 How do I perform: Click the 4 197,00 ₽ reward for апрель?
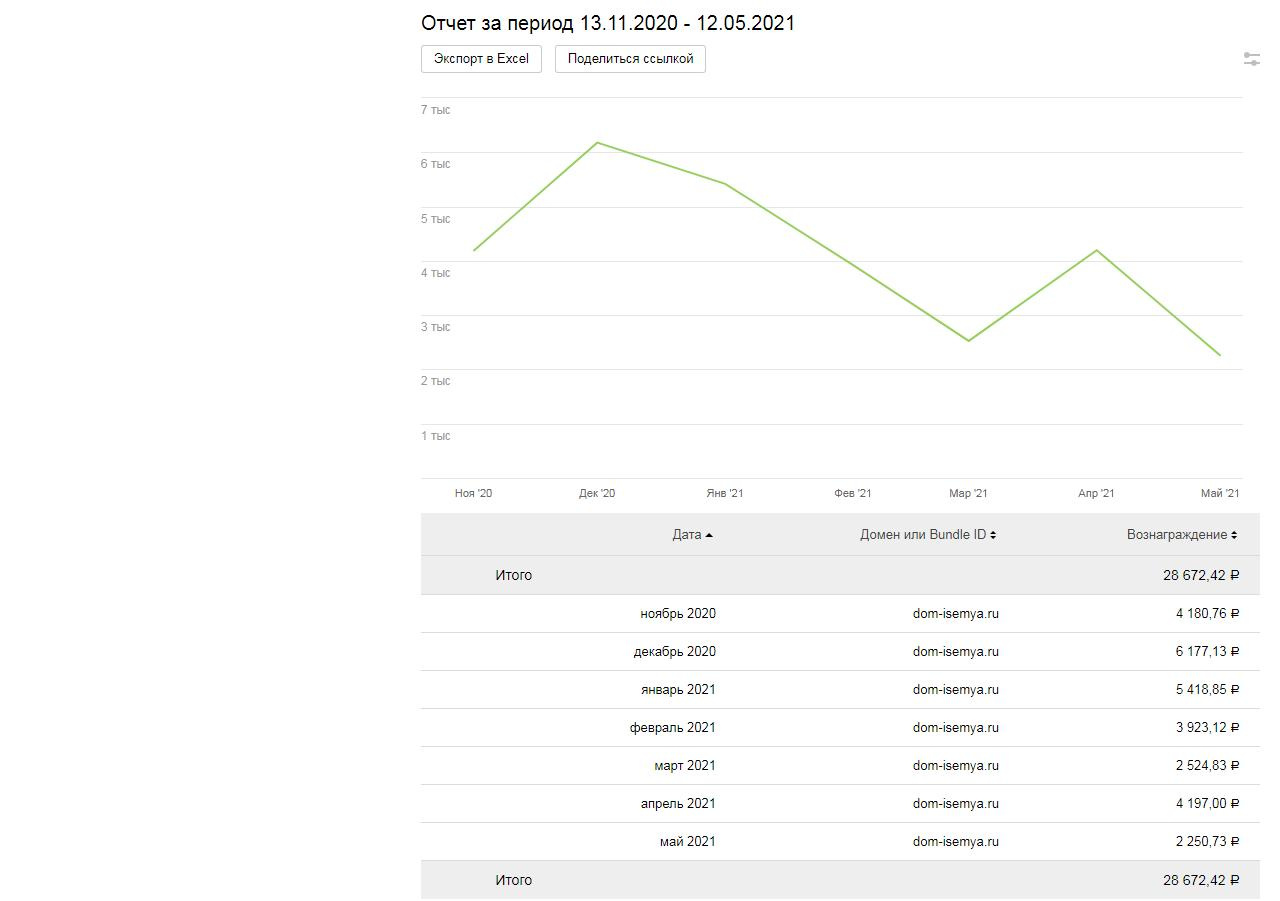pos(1206,804)
